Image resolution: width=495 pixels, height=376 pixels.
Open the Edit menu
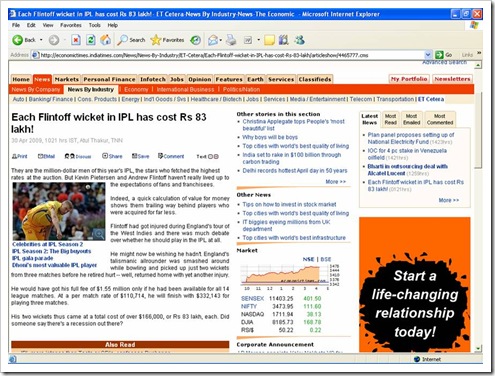(31, 25)
